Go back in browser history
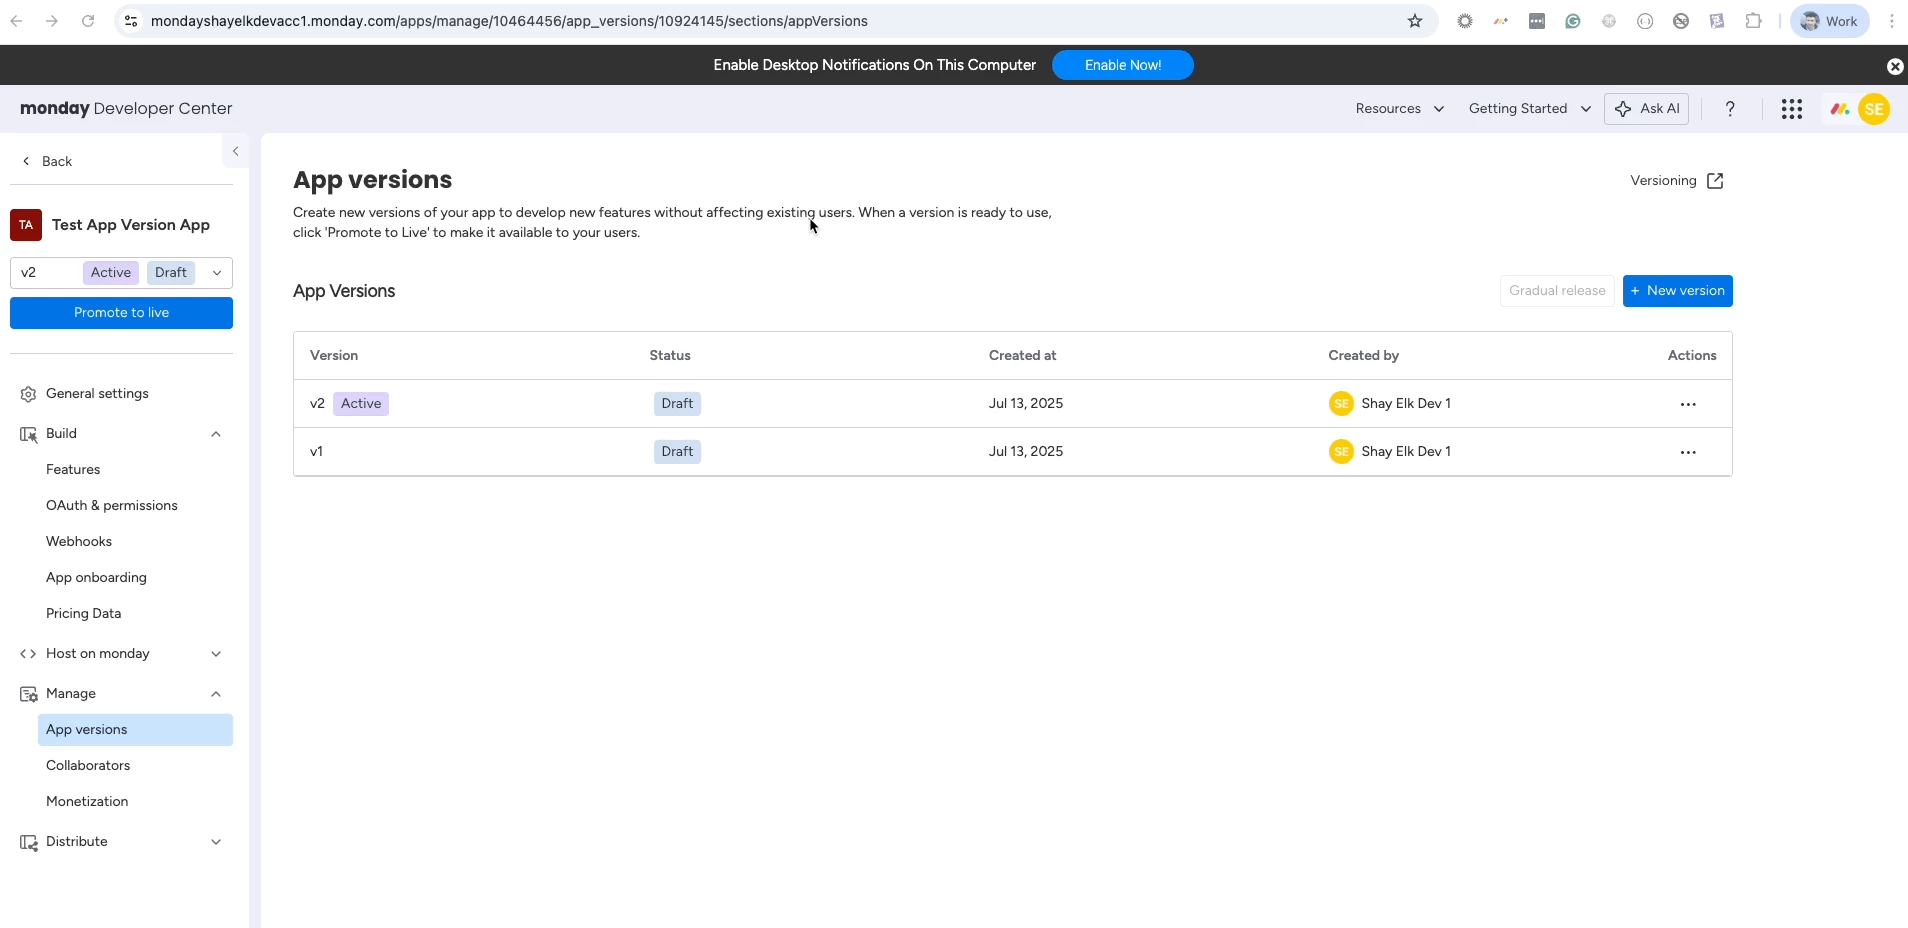 point(17,21)
